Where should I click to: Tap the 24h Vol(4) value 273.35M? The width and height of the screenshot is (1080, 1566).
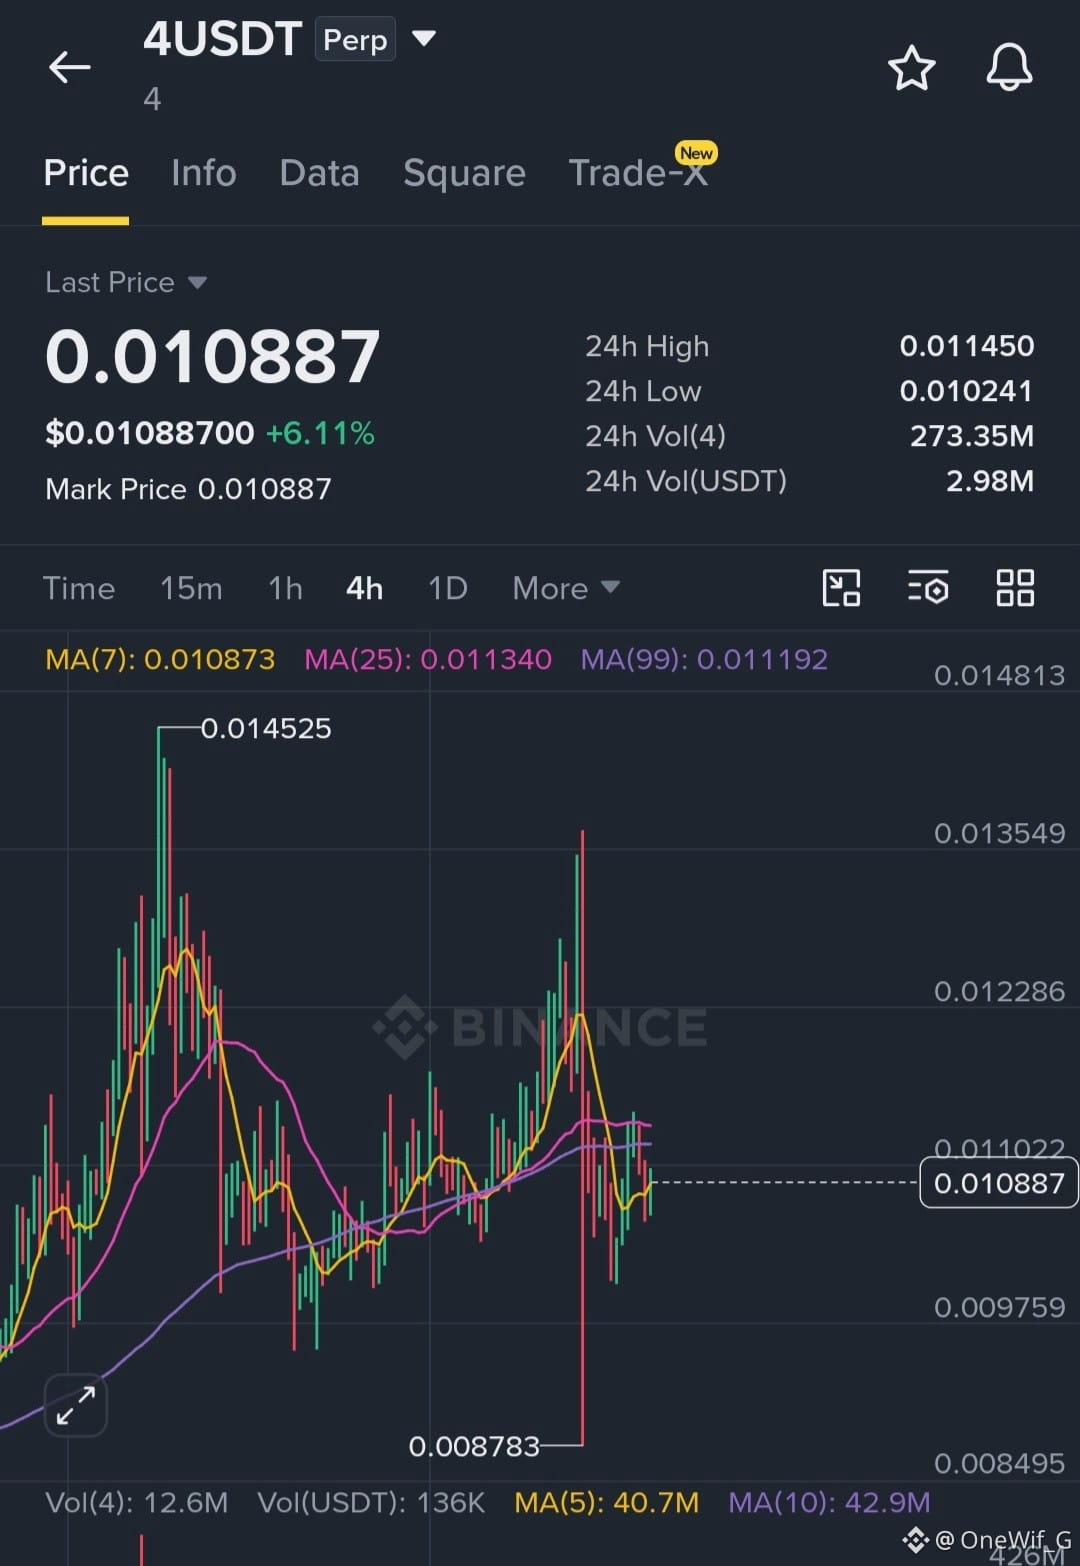pos(971,436)
